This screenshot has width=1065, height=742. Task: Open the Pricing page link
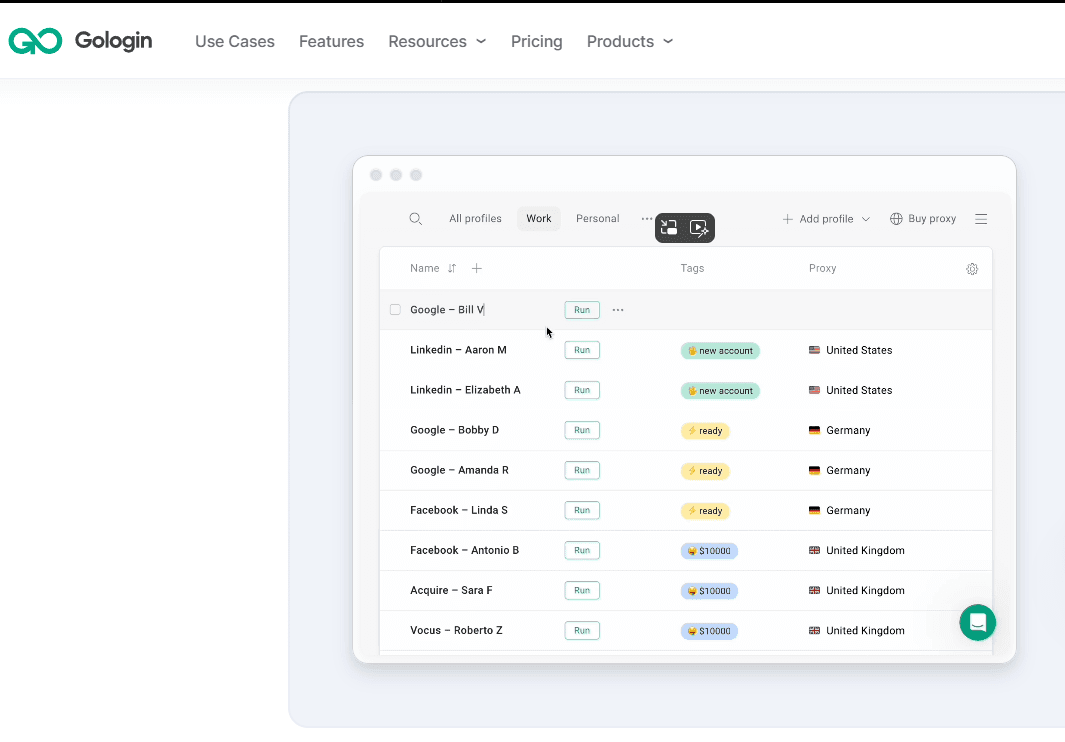pos(536,41)
